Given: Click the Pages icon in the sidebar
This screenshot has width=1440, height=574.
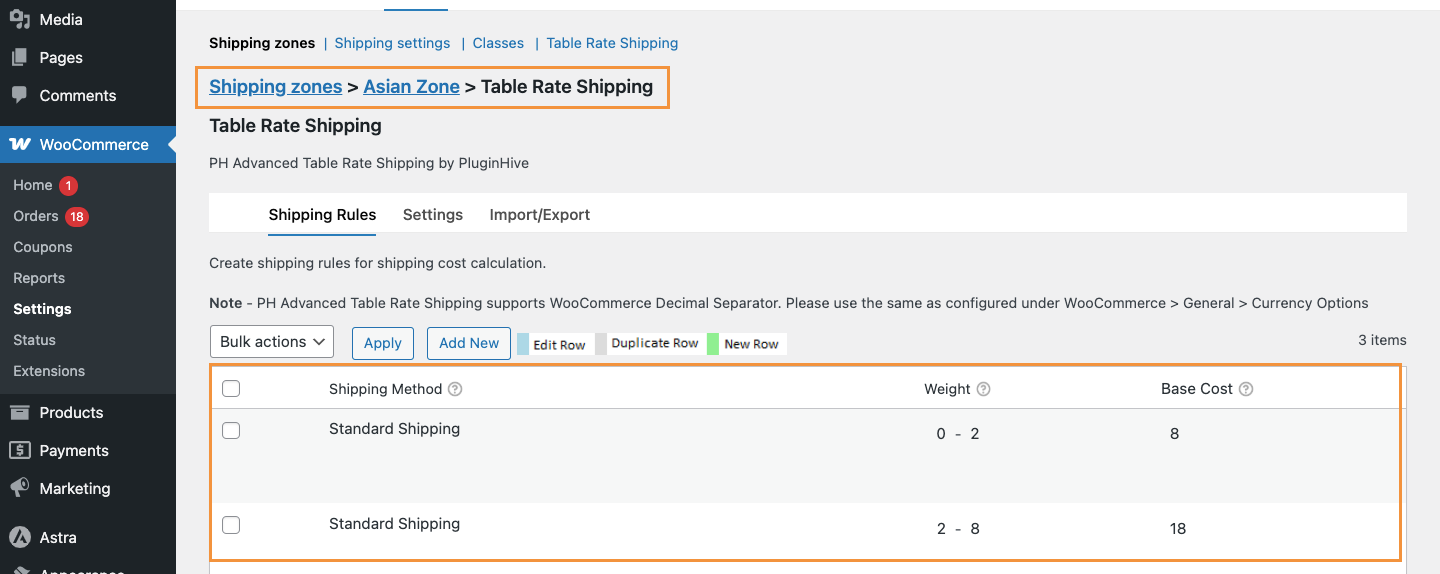Looking at the screenshot, I should point(19,57).
